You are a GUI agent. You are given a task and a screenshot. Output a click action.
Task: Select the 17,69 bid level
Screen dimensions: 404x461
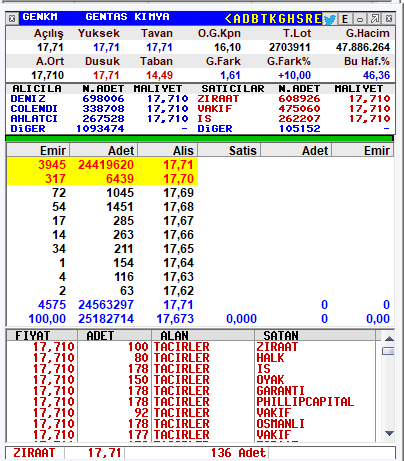click(x=102, y=193)
